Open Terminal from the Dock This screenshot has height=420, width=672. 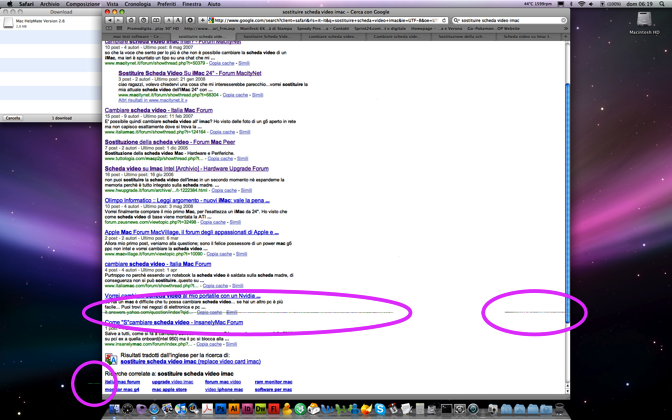click(x=446, y=409)
